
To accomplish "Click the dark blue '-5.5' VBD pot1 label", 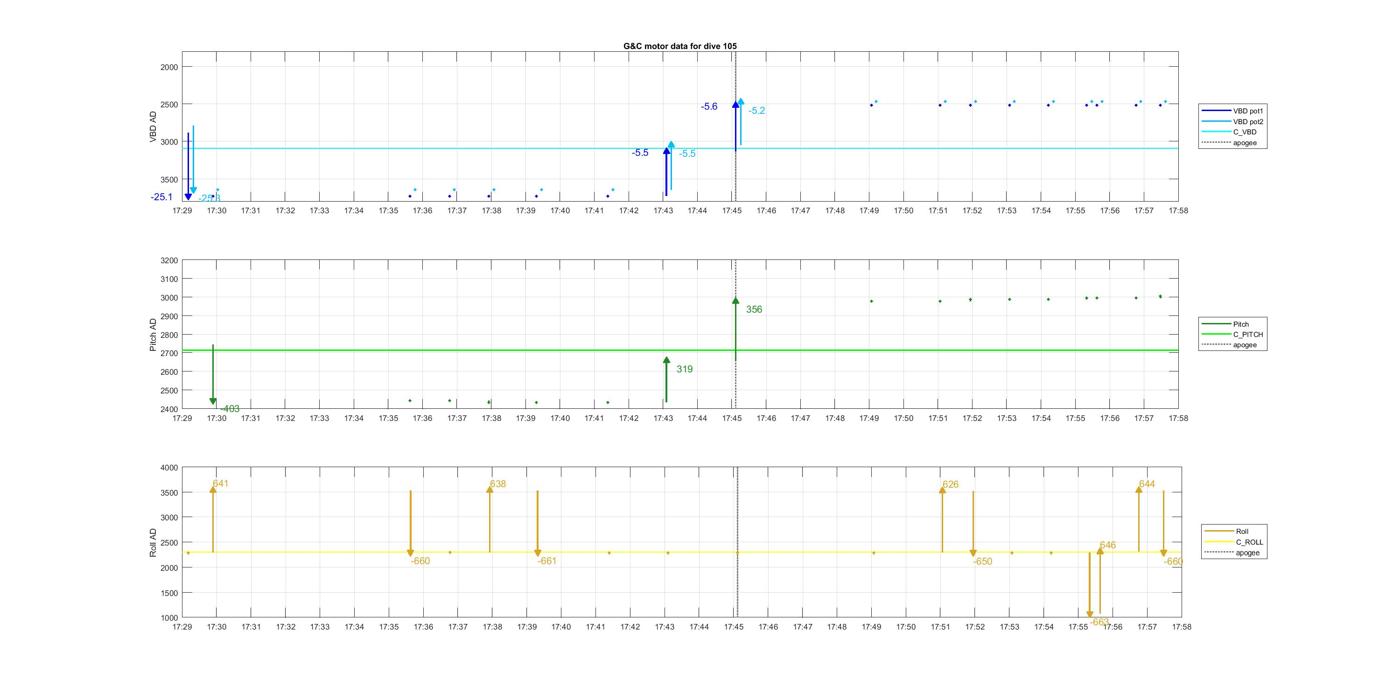I will (x=640, y=153).
